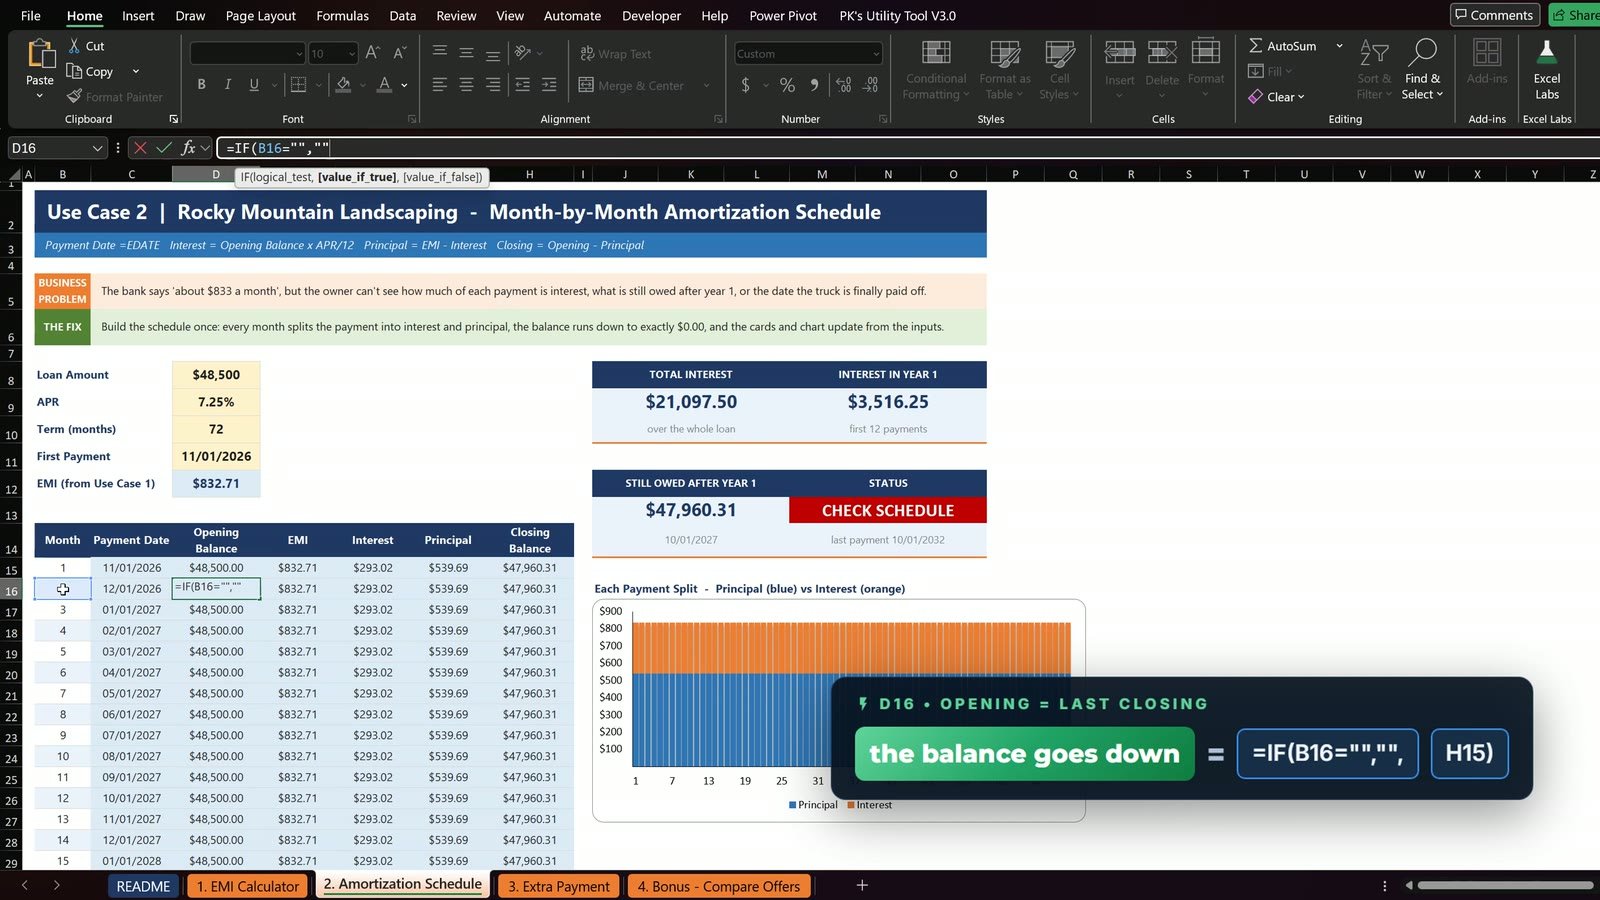Image resolution: width=1600 pixels, height=900 pixels.
Task: Click the Increase Indent icon
Action: (x=549, y=85)
